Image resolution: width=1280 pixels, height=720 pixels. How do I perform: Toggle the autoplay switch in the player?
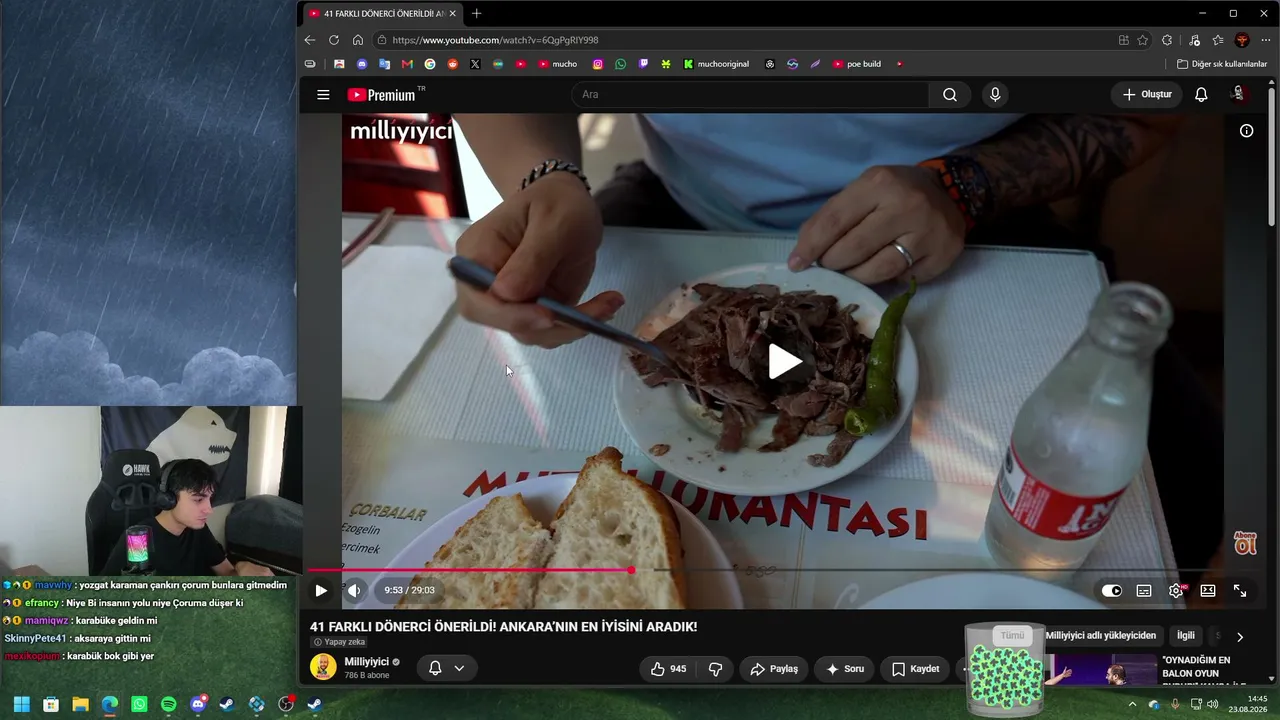click(1111, 591)
